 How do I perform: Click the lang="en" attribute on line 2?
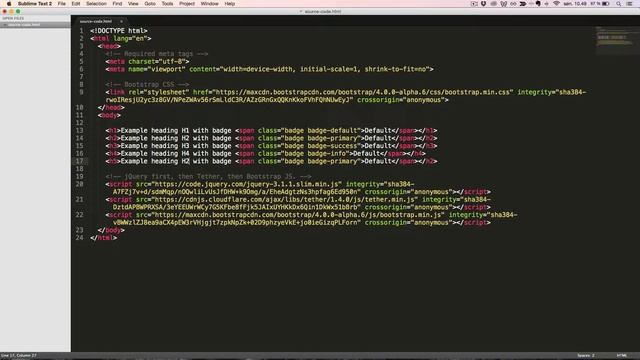(130, 38)
